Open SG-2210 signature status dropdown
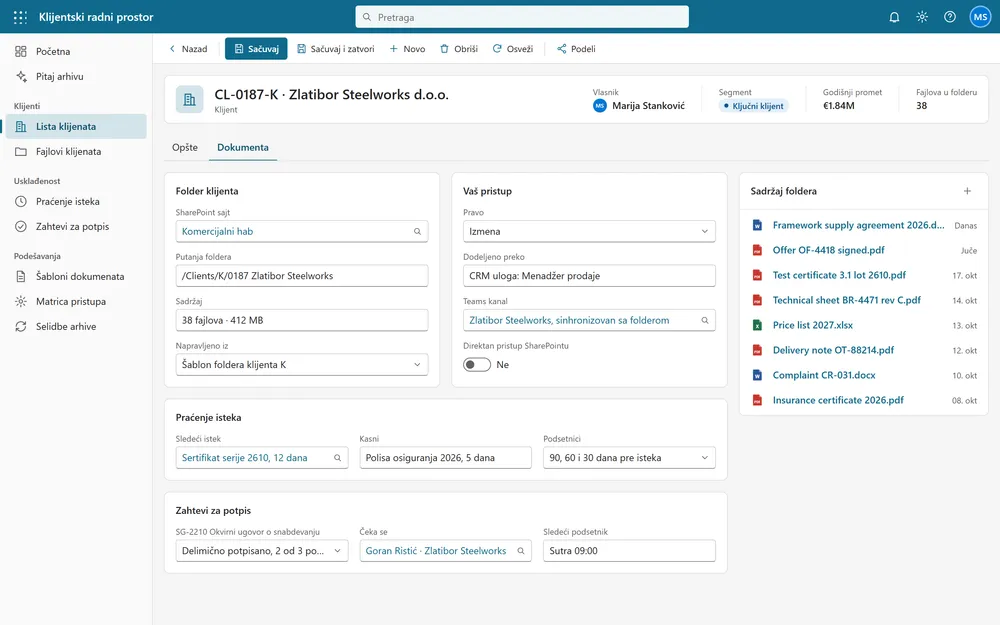Screen dimensions: 1000x625 (262, 551)
